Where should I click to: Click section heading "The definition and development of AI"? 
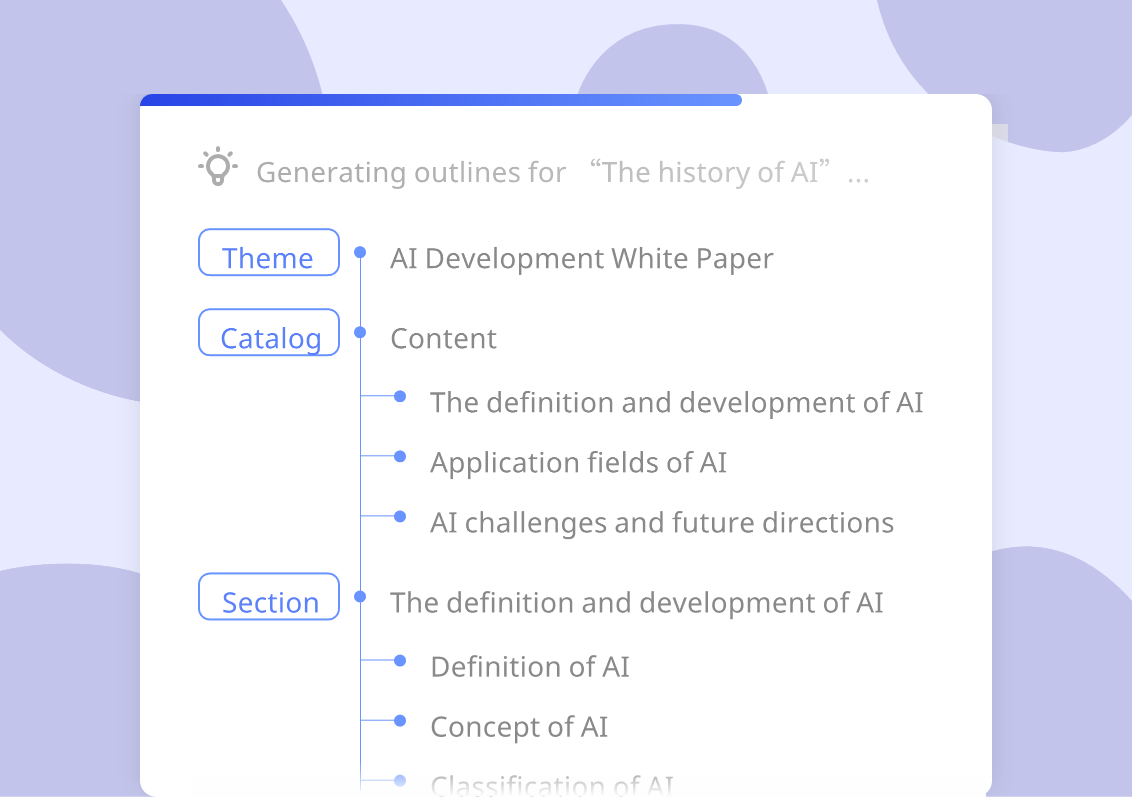[637, 603]
